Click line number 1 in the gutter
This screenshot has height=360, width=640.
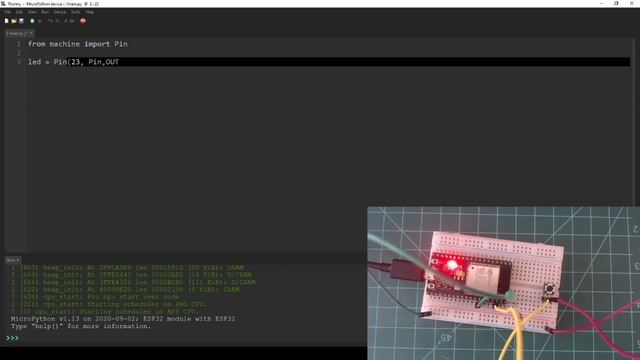point(18,44)
